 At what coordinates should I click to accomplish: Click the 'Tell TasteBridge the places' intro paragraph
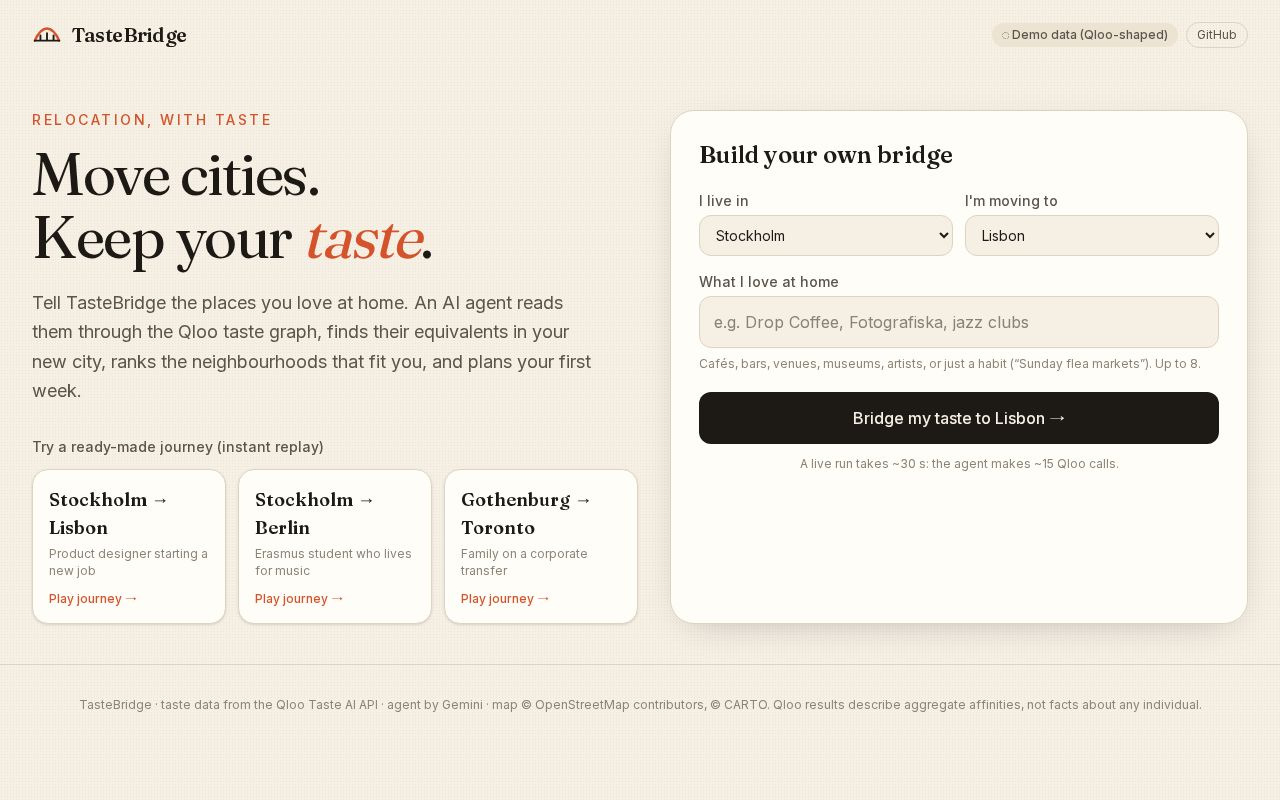pos(312,347)
